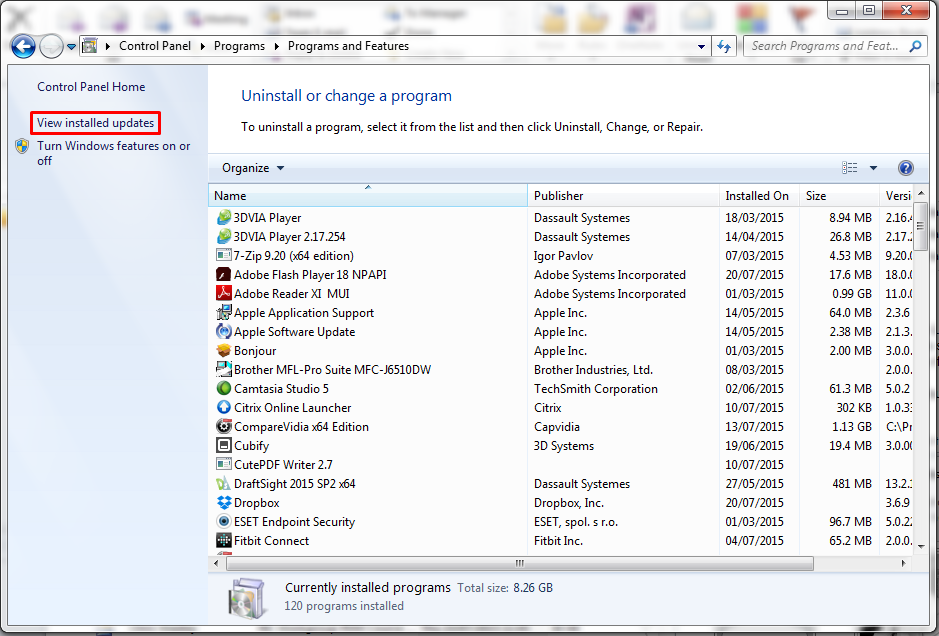The image size is (939, 636).
Task: Select the Adobe Reader XI icon
Action: 224,294
